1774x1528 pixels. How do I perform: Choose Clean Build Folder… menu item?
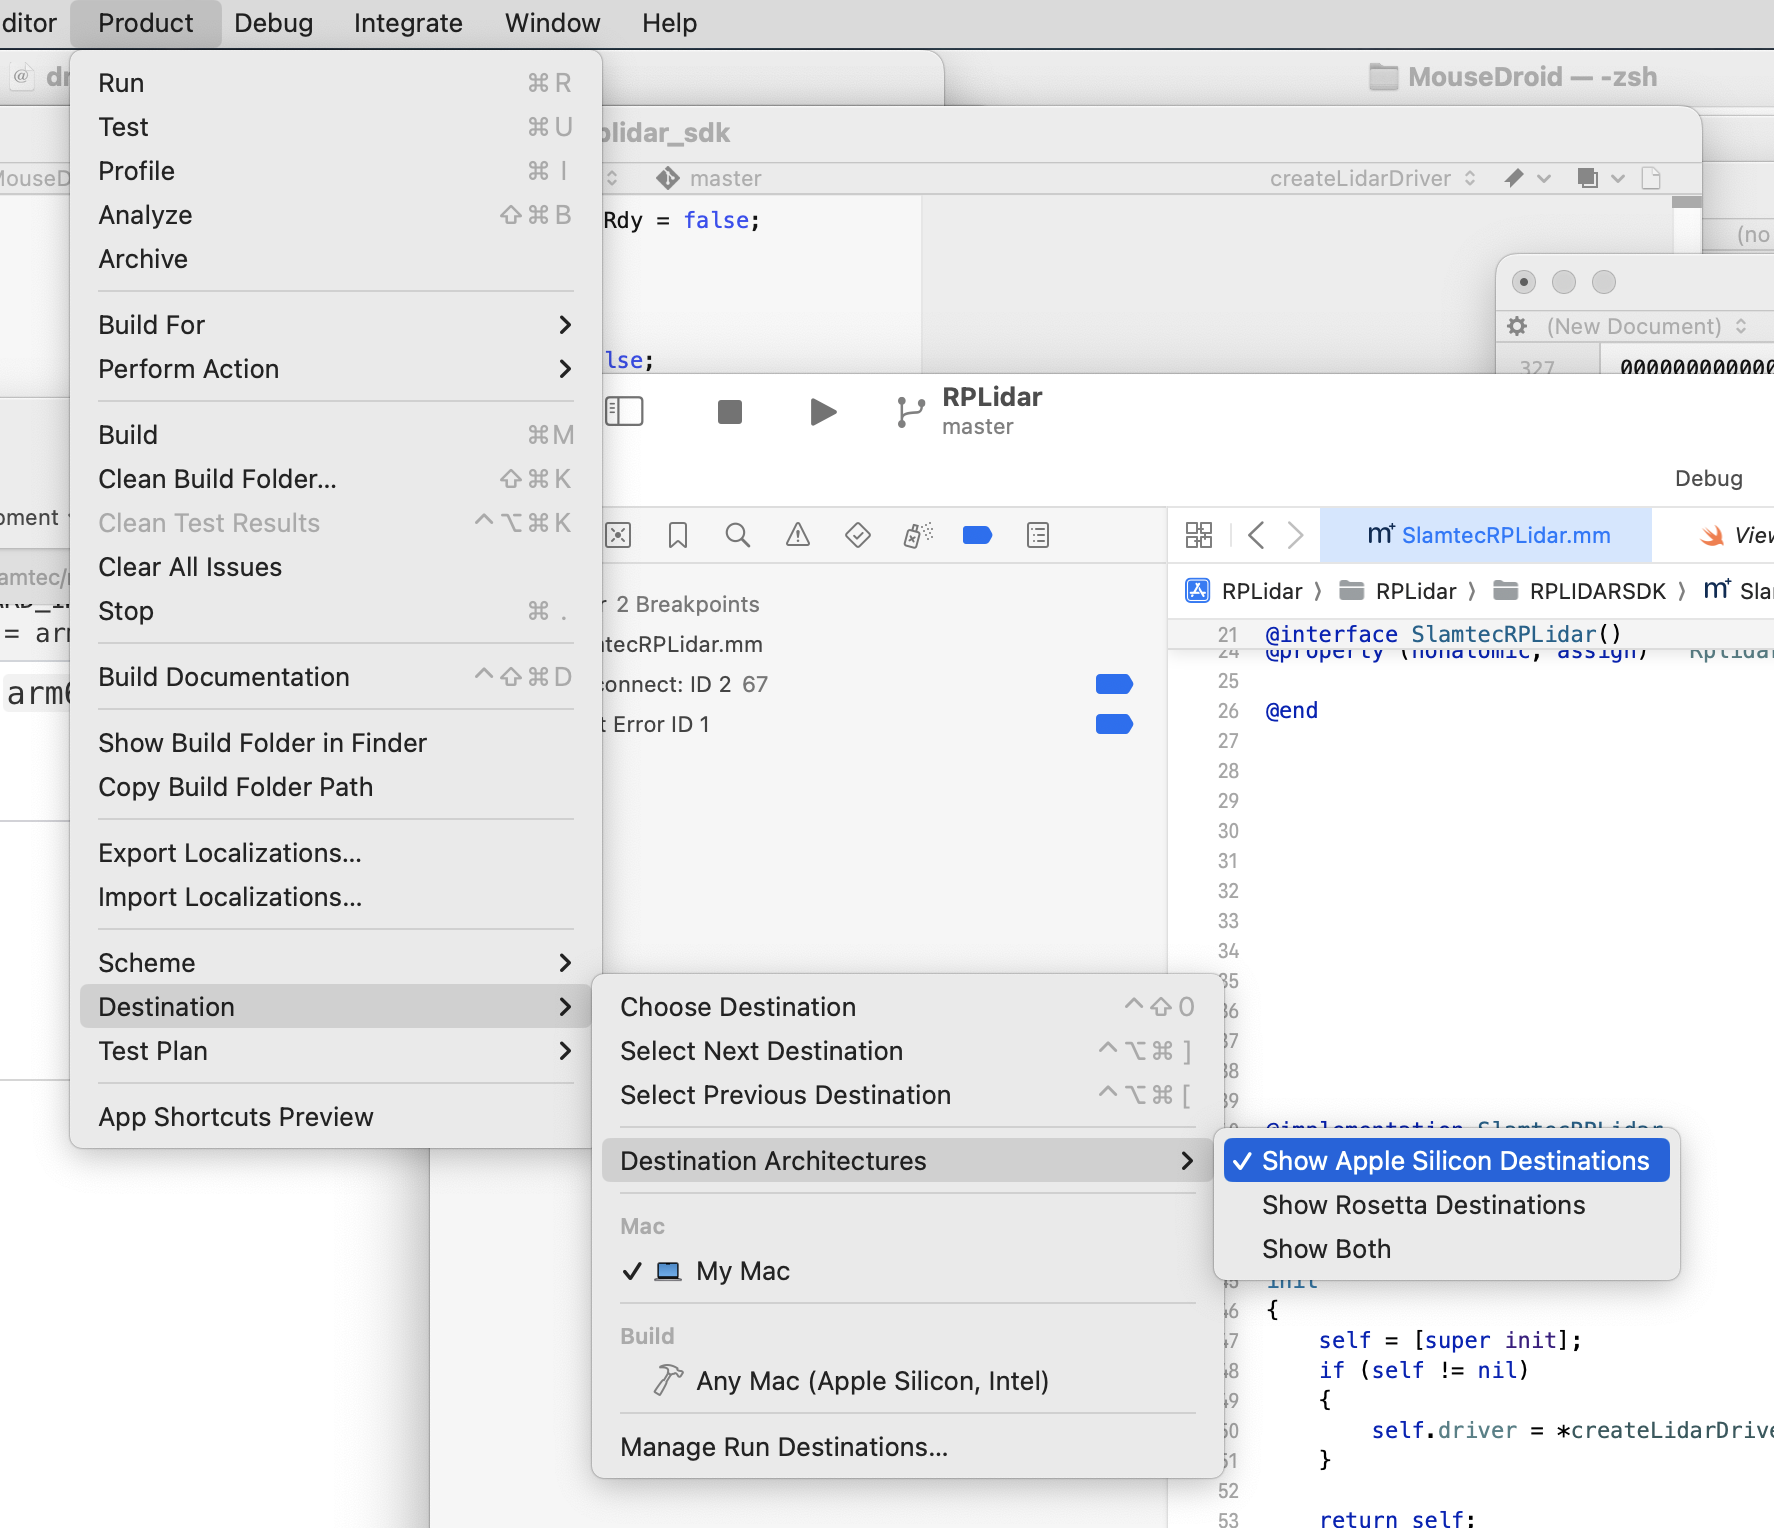coord(217,479)
